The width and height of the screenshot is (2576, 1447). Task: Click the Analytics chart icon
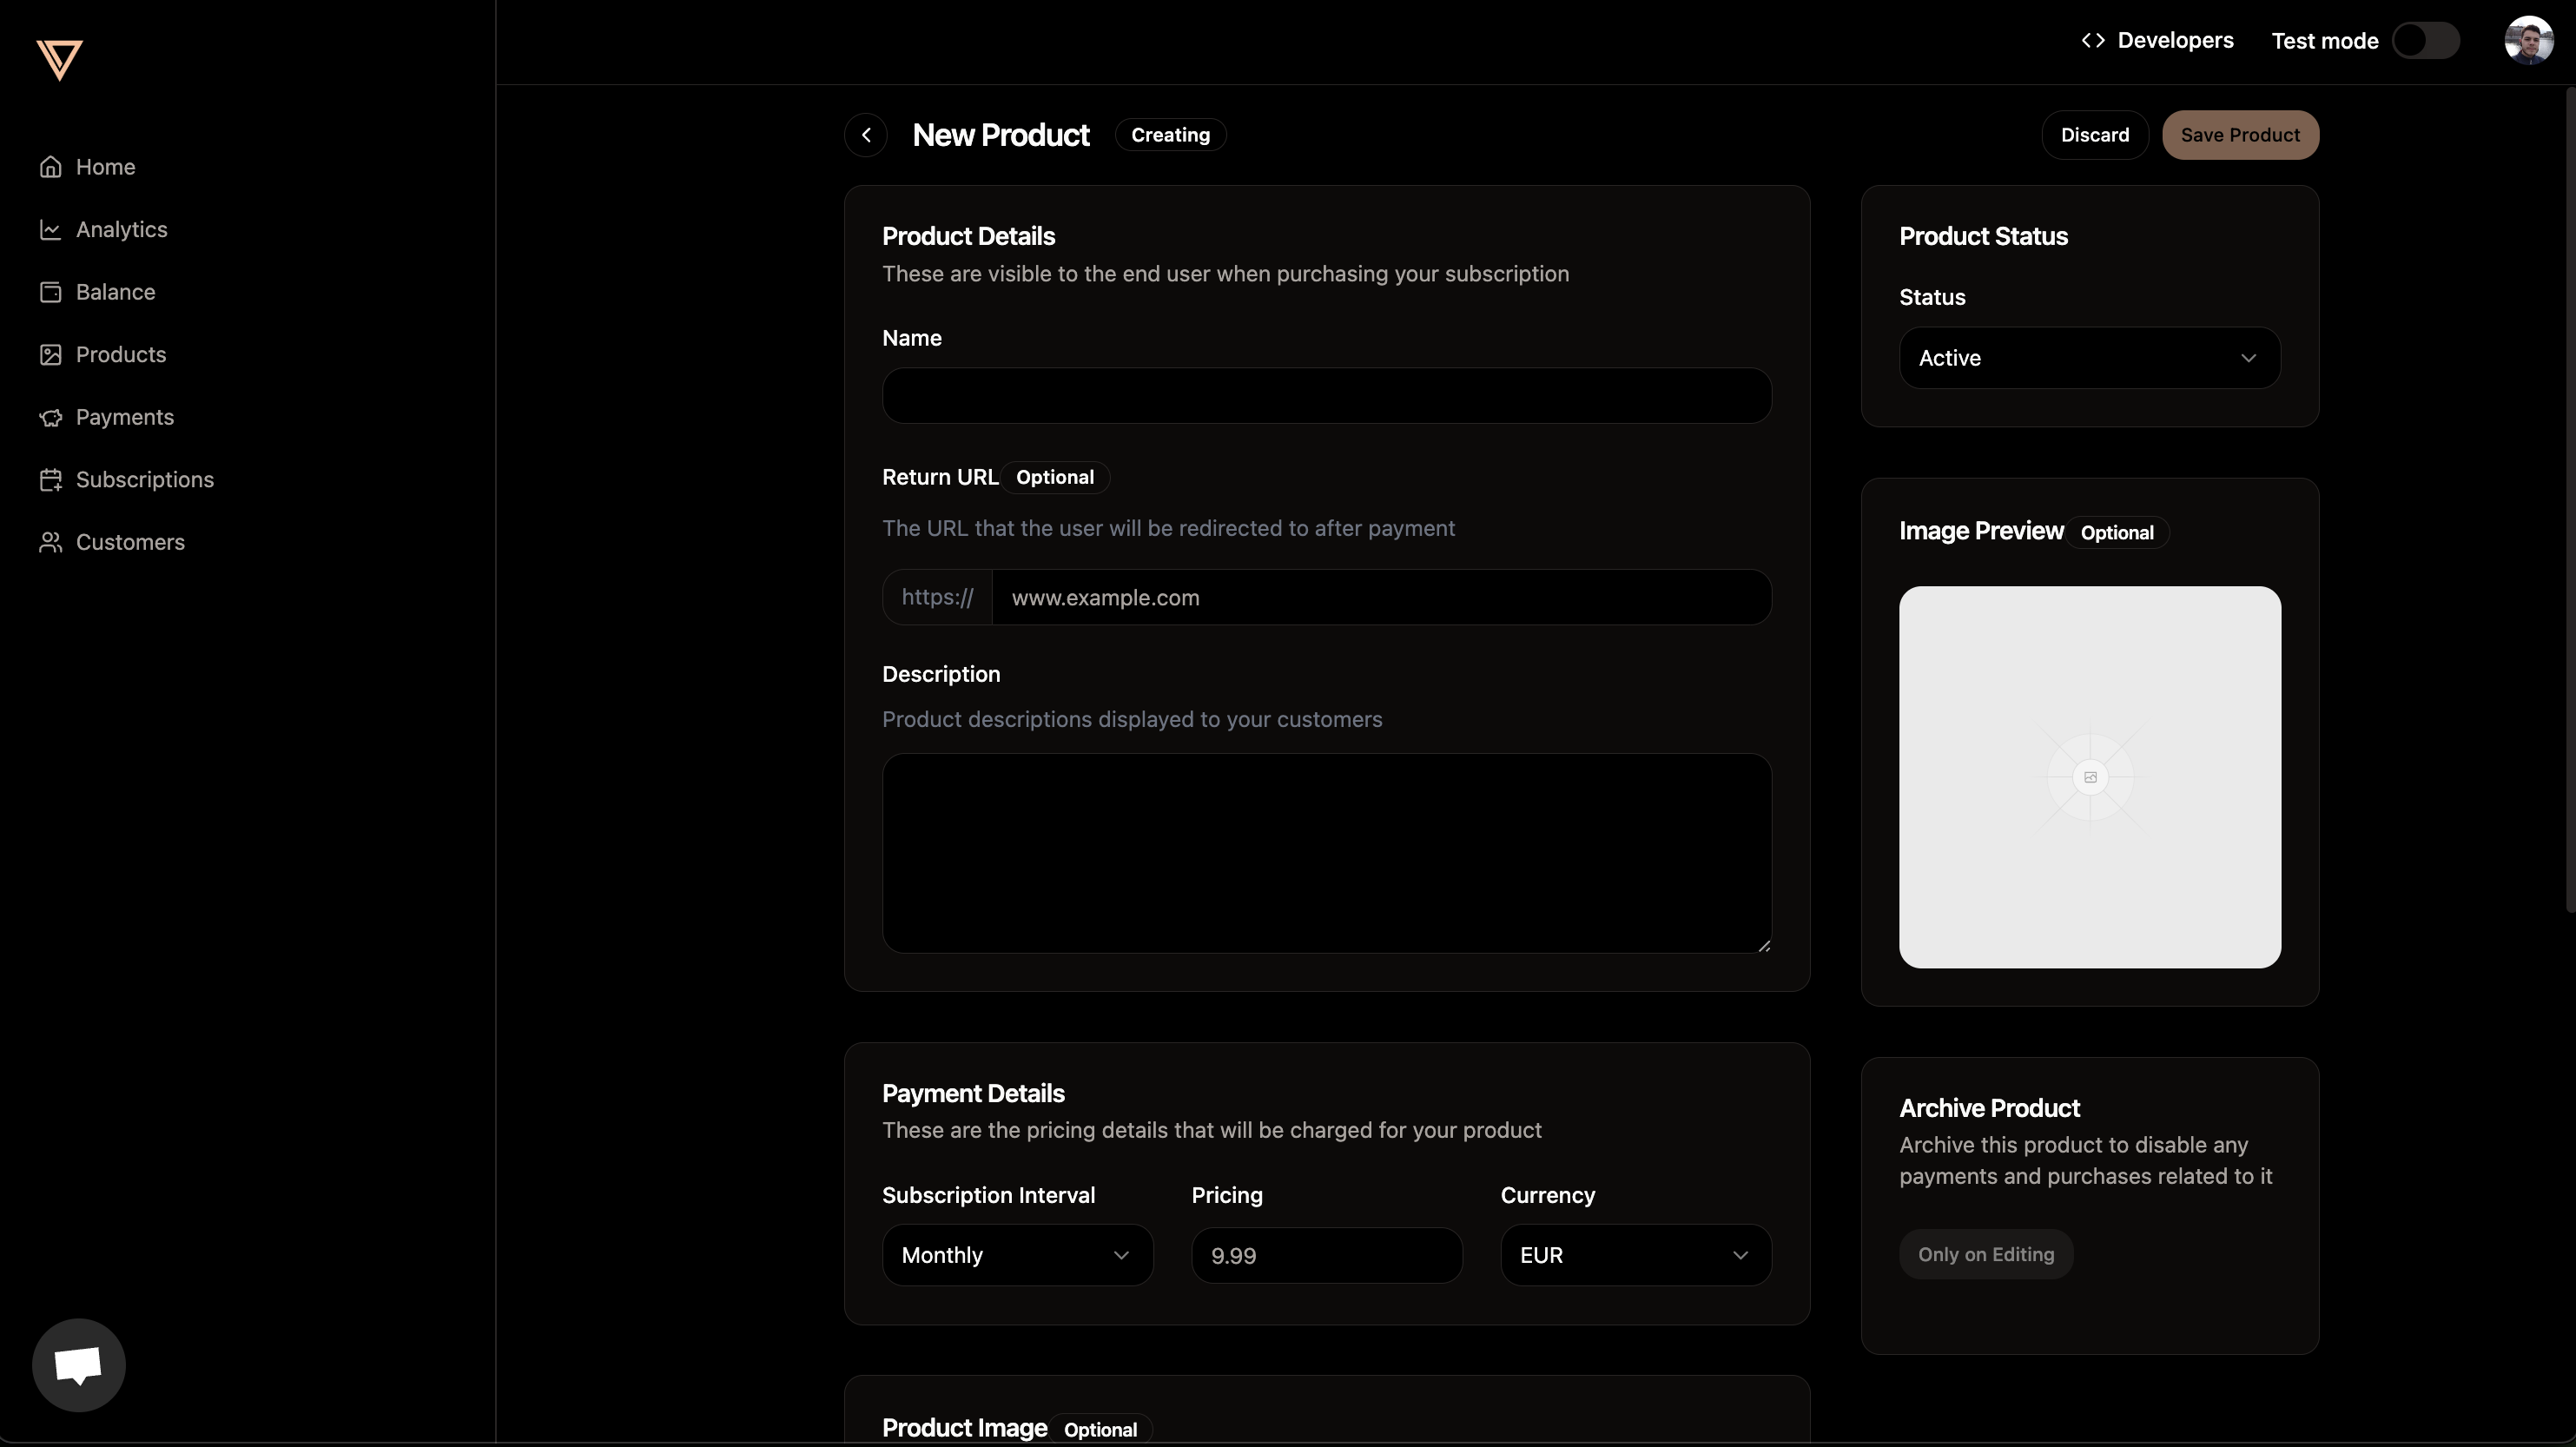pos(50,230)
